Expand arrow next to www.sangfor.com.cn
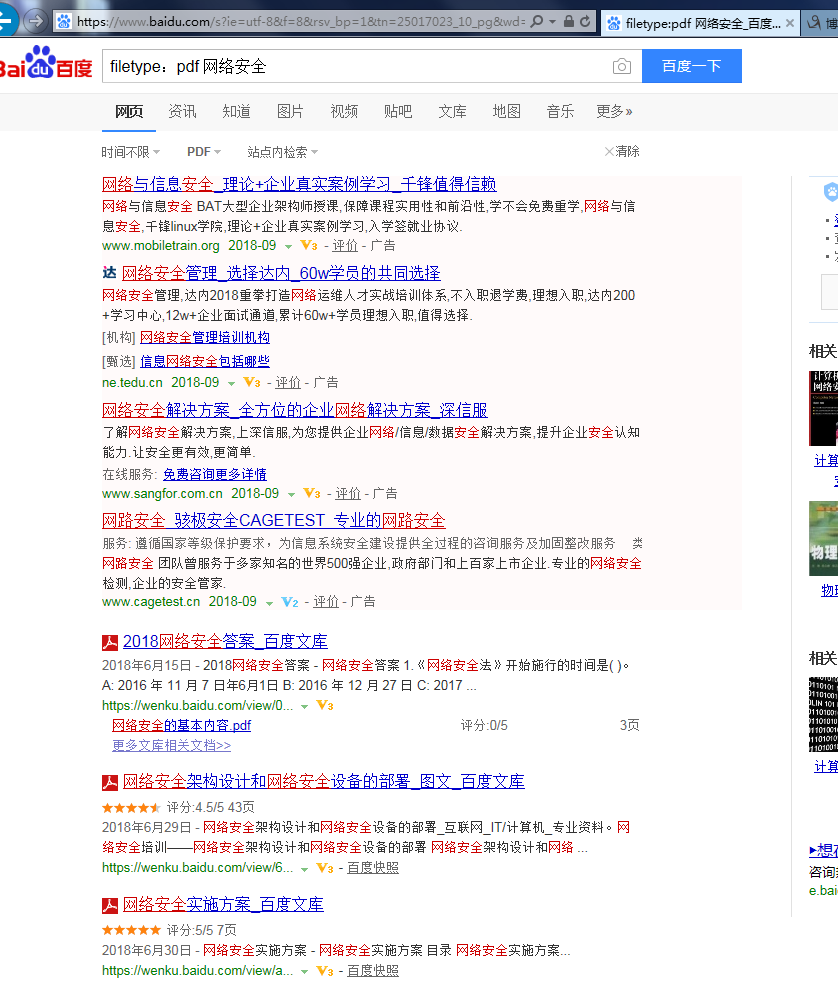The width and height of the screenshot is (838, 984). 291,495
